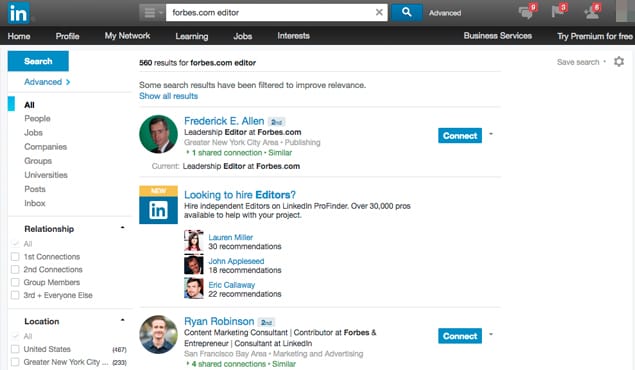Tick the United States location checkbox
The width and height of the screenshot is (635, 370).
15,349
